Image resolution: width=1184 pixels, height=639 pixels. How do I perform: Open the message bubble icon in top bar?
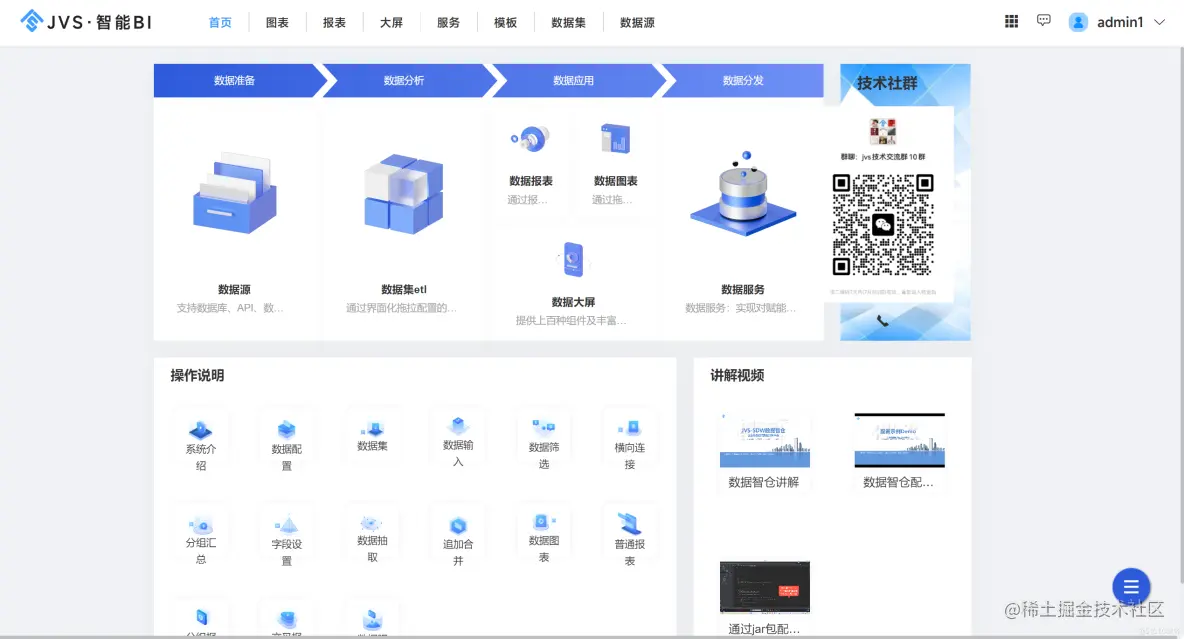[x=1044, y=20]
